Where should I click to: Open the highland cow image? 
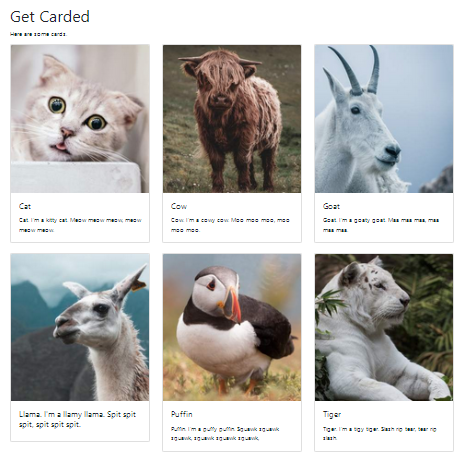coord(232,119)
